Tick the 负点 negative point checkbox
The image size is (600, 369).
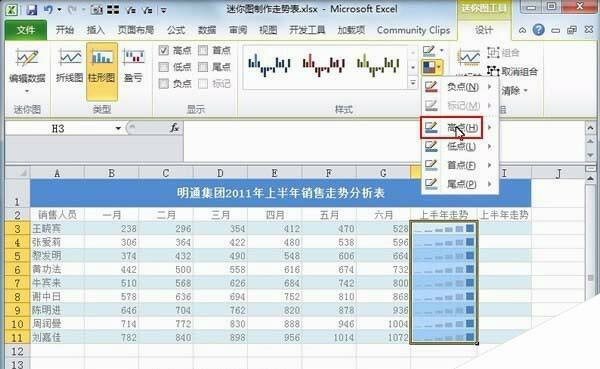pos(164,83)
